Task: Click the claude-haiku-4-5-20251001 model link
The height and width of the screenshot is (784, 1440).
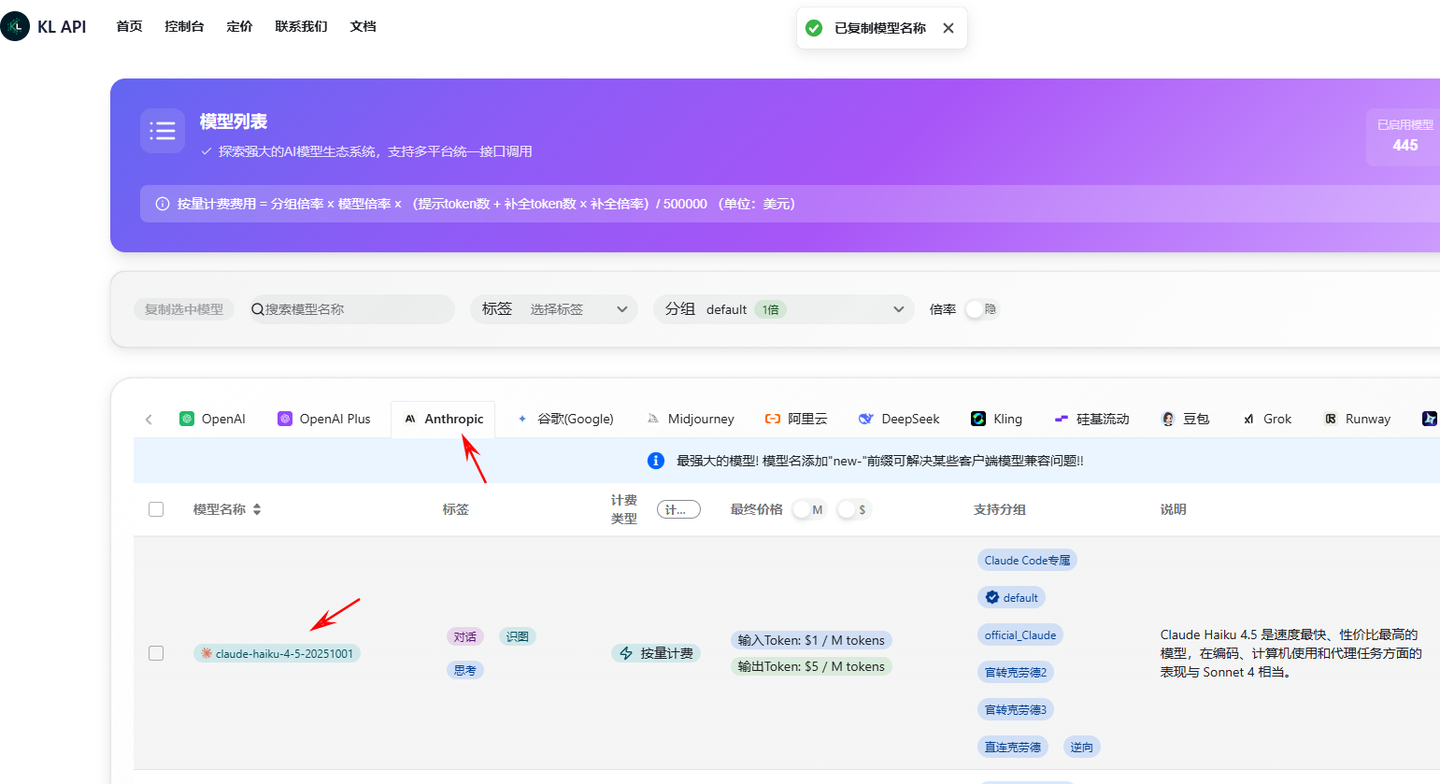Action: [x=277, y=653]
